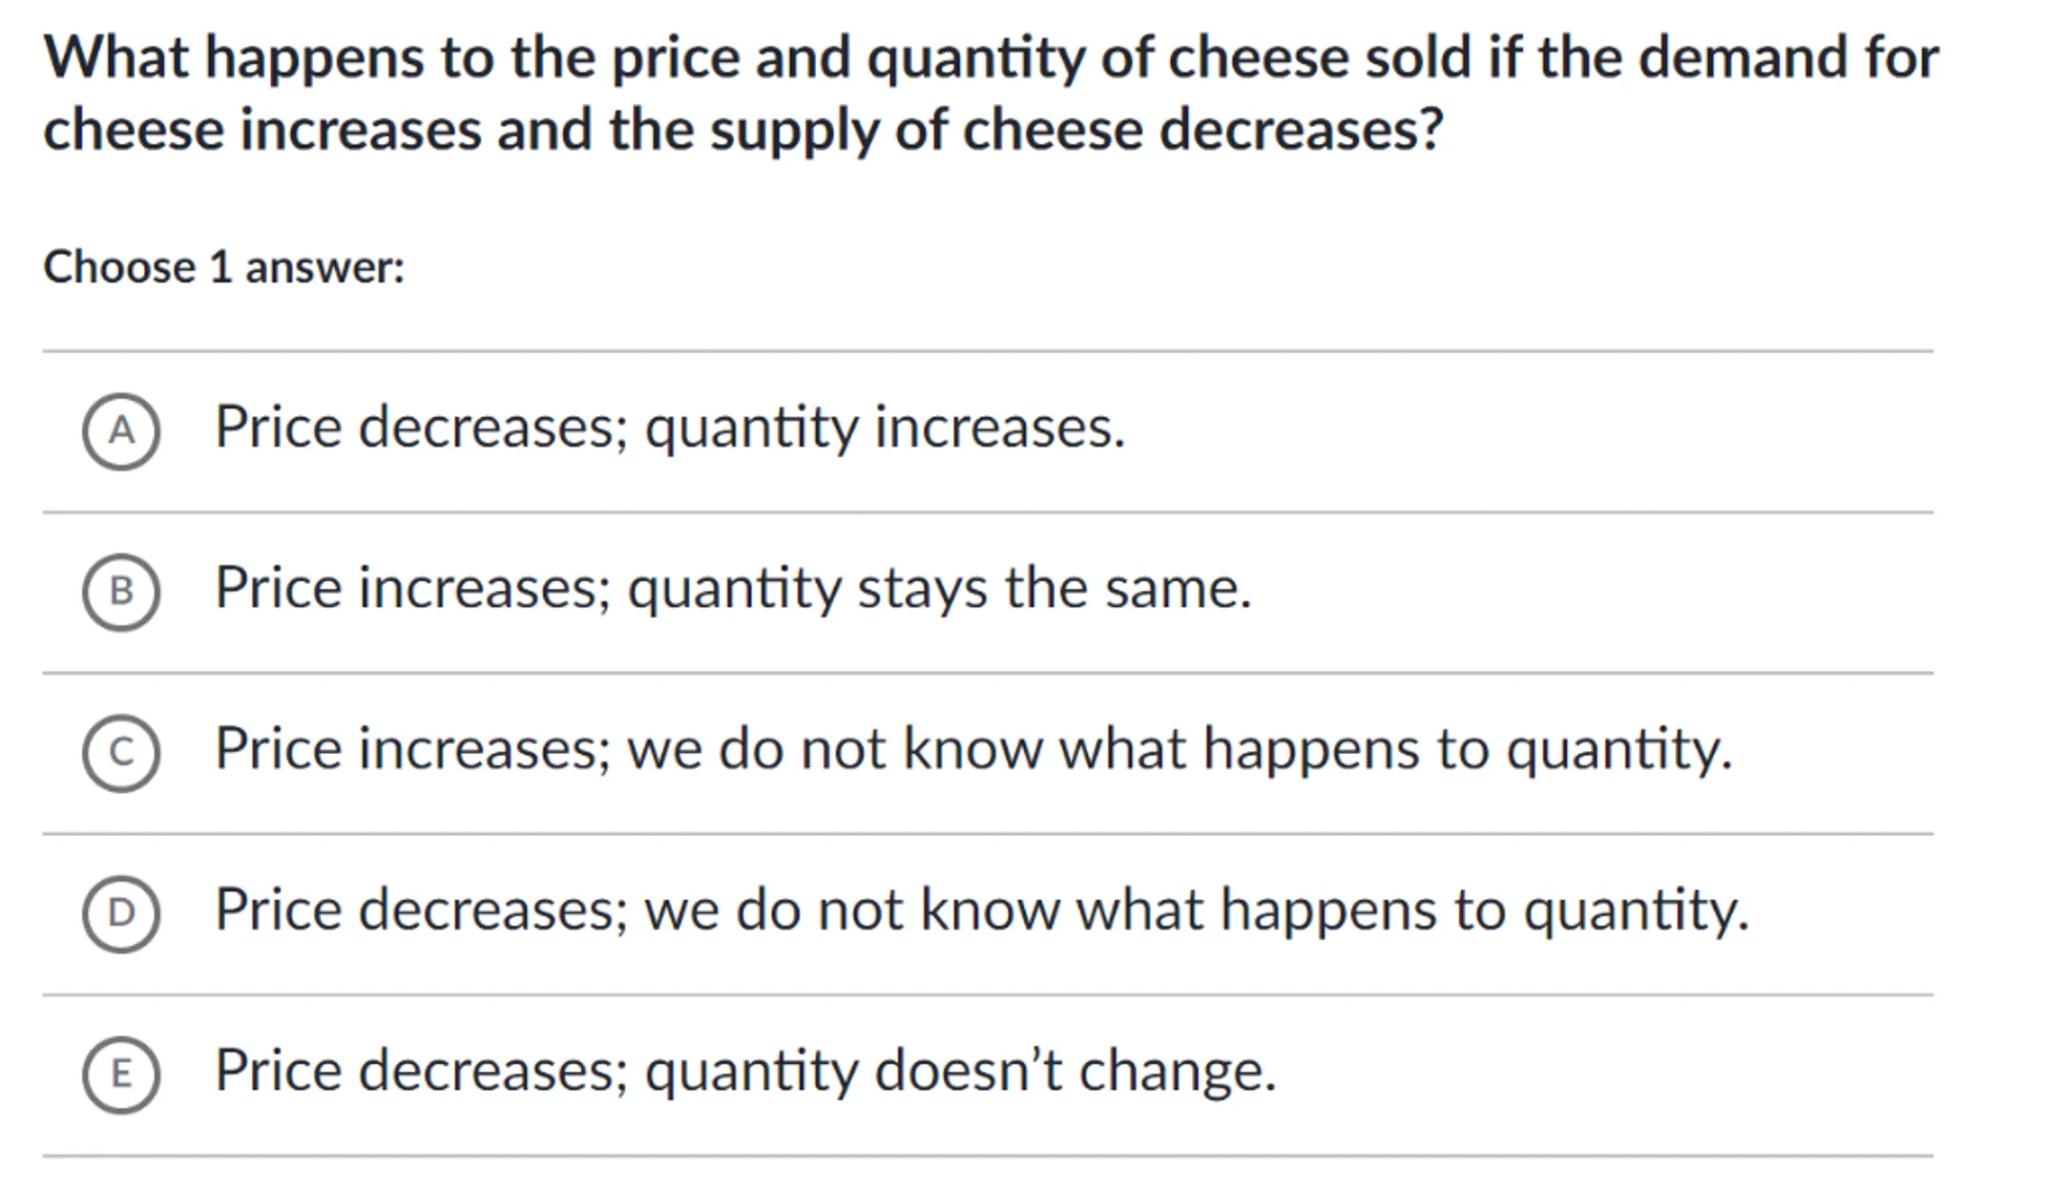Viewport: 2048px width, 1190px height.
Task: Click 'Price increases; quantity stays the same.' text
Action: 732,588
